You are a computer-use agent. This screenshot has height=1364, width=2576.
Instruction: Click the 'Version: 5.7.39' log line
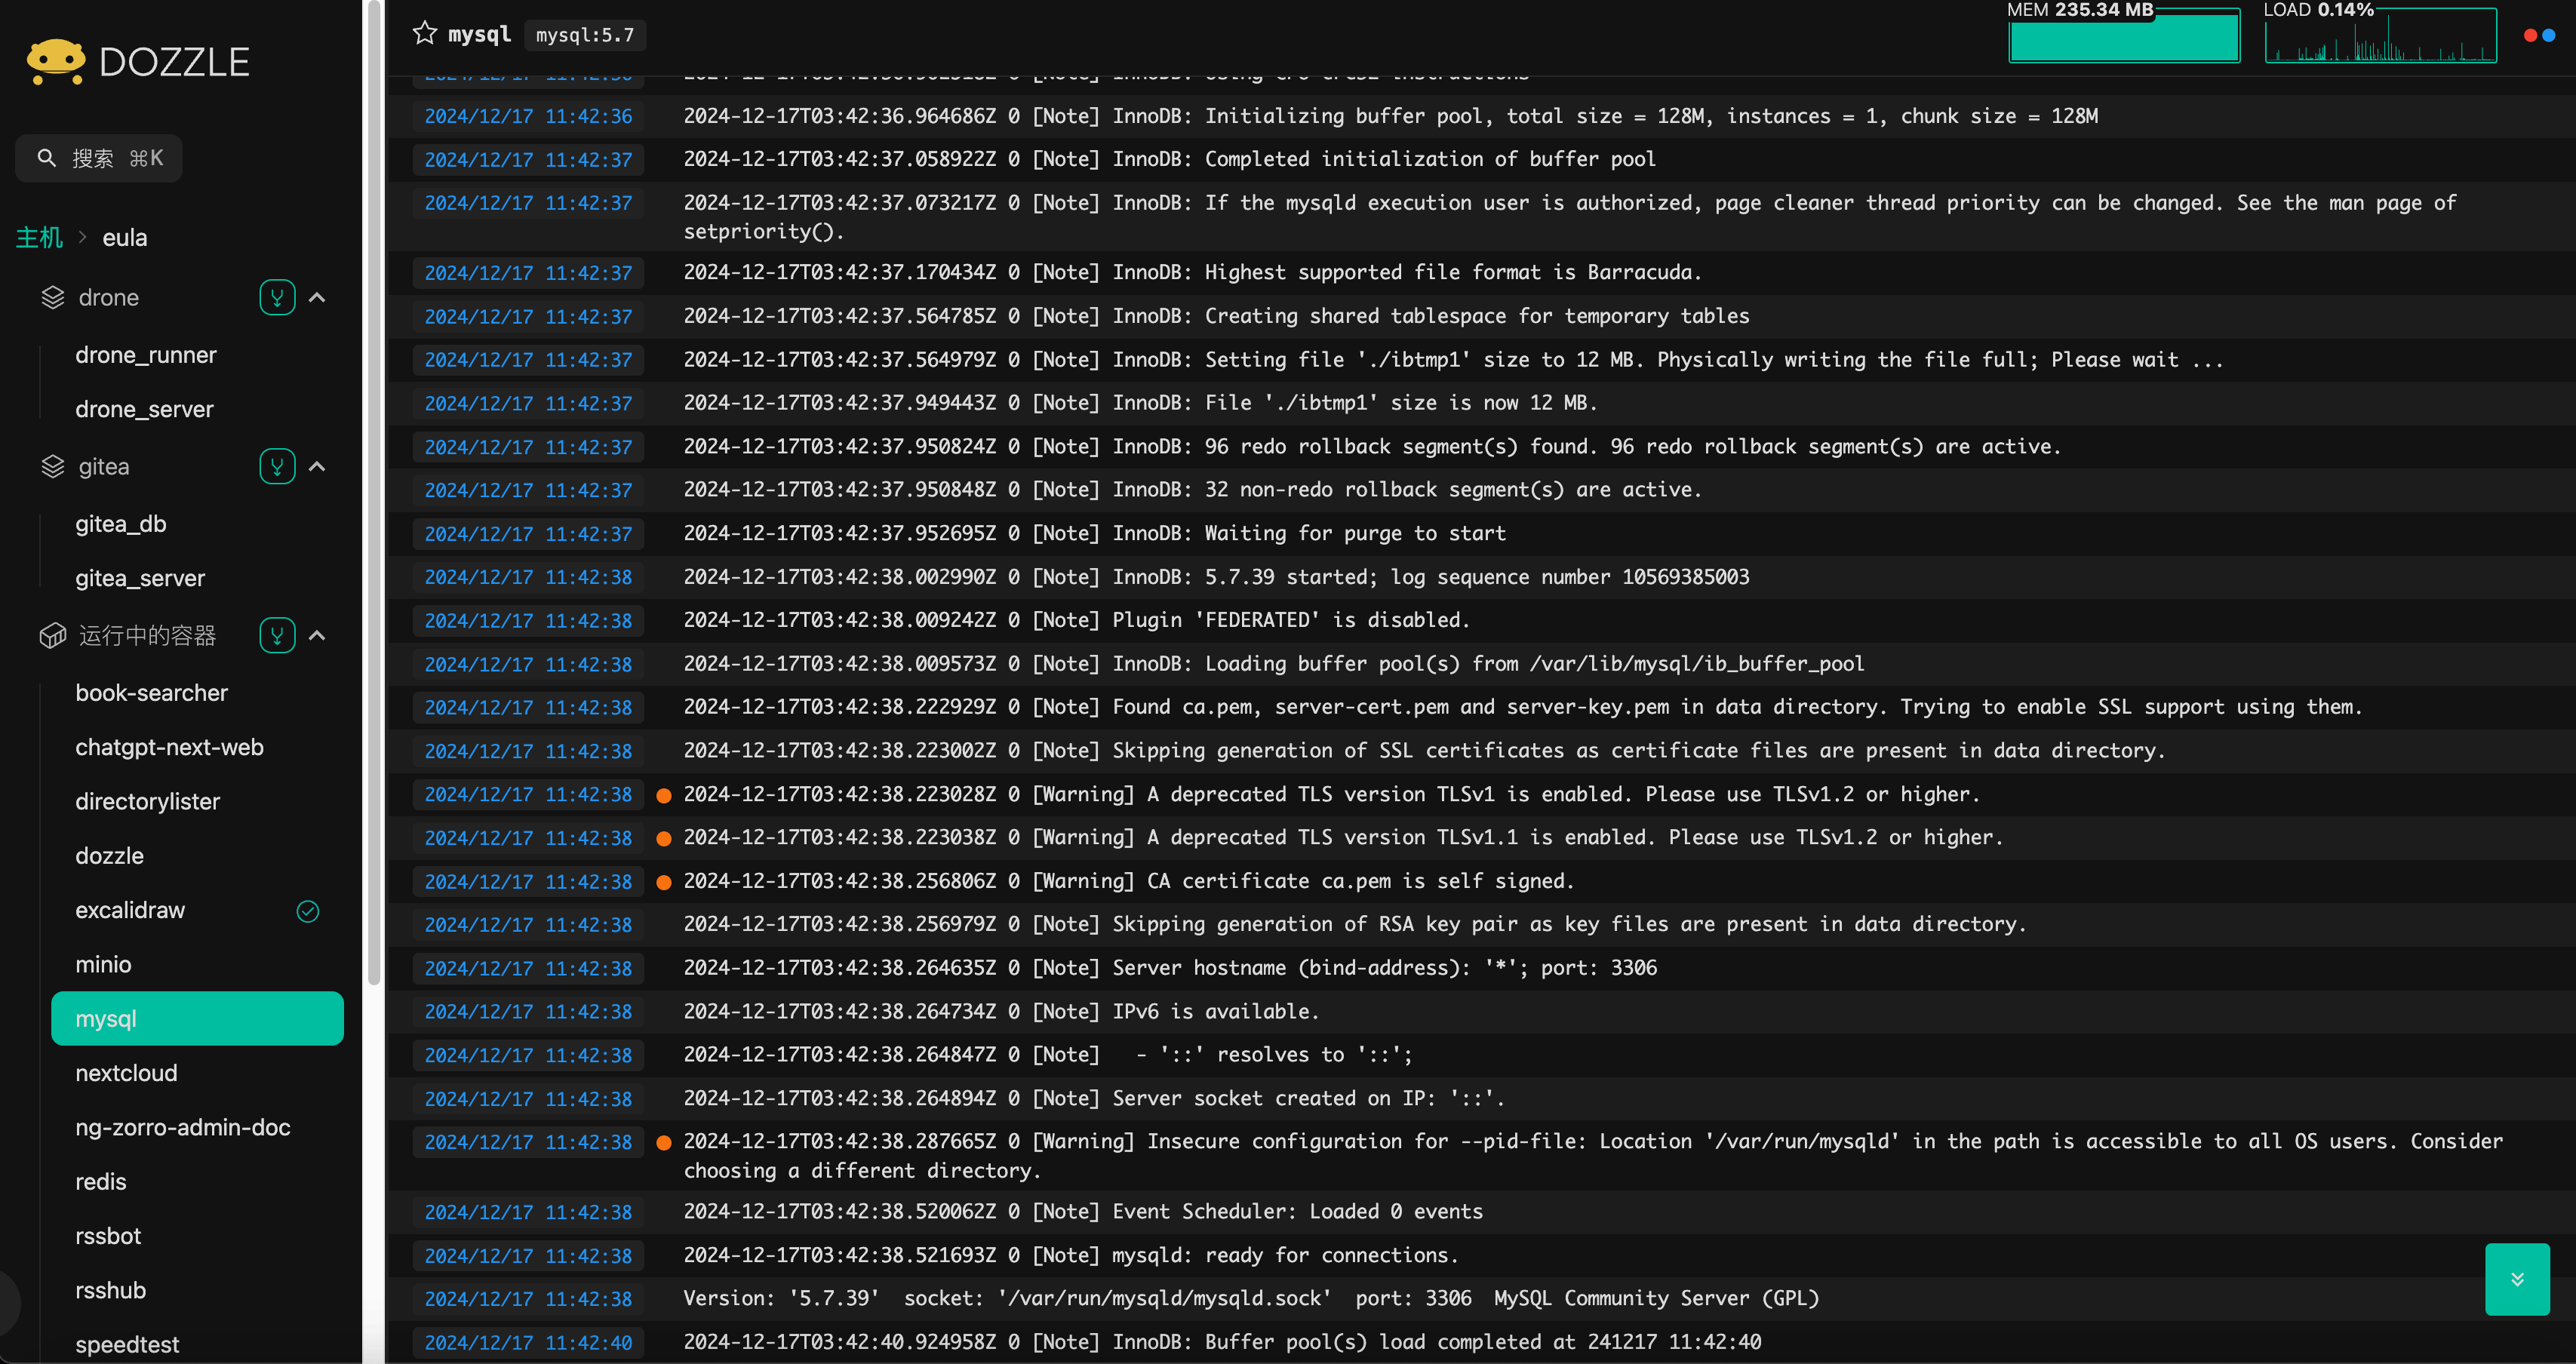click(1251, 1299)
